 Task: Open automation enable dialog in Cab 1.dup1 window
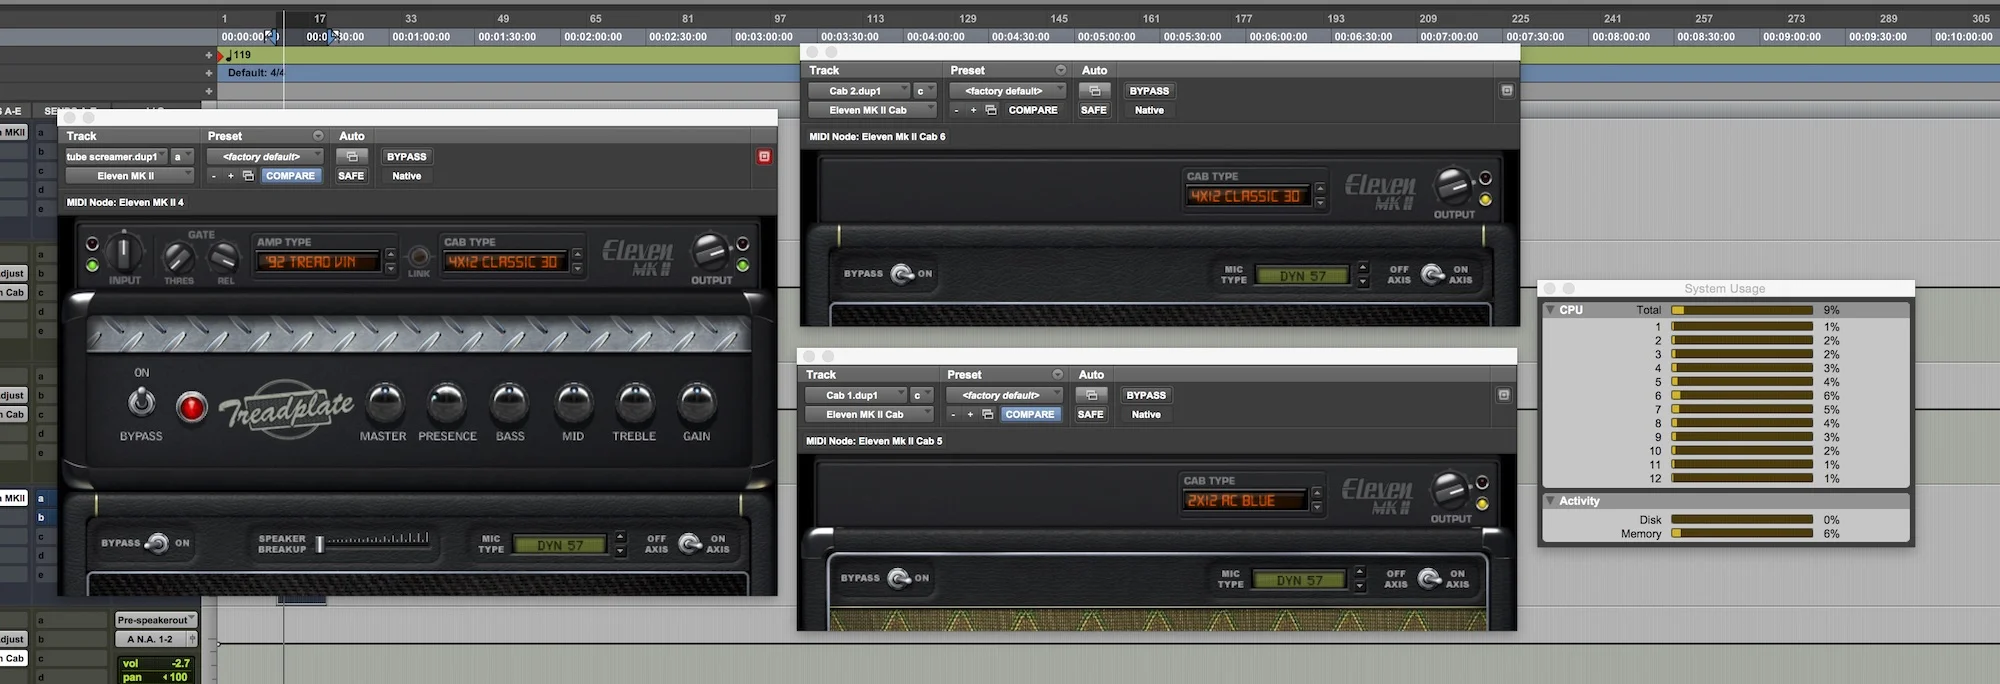tap(1092, 395)
